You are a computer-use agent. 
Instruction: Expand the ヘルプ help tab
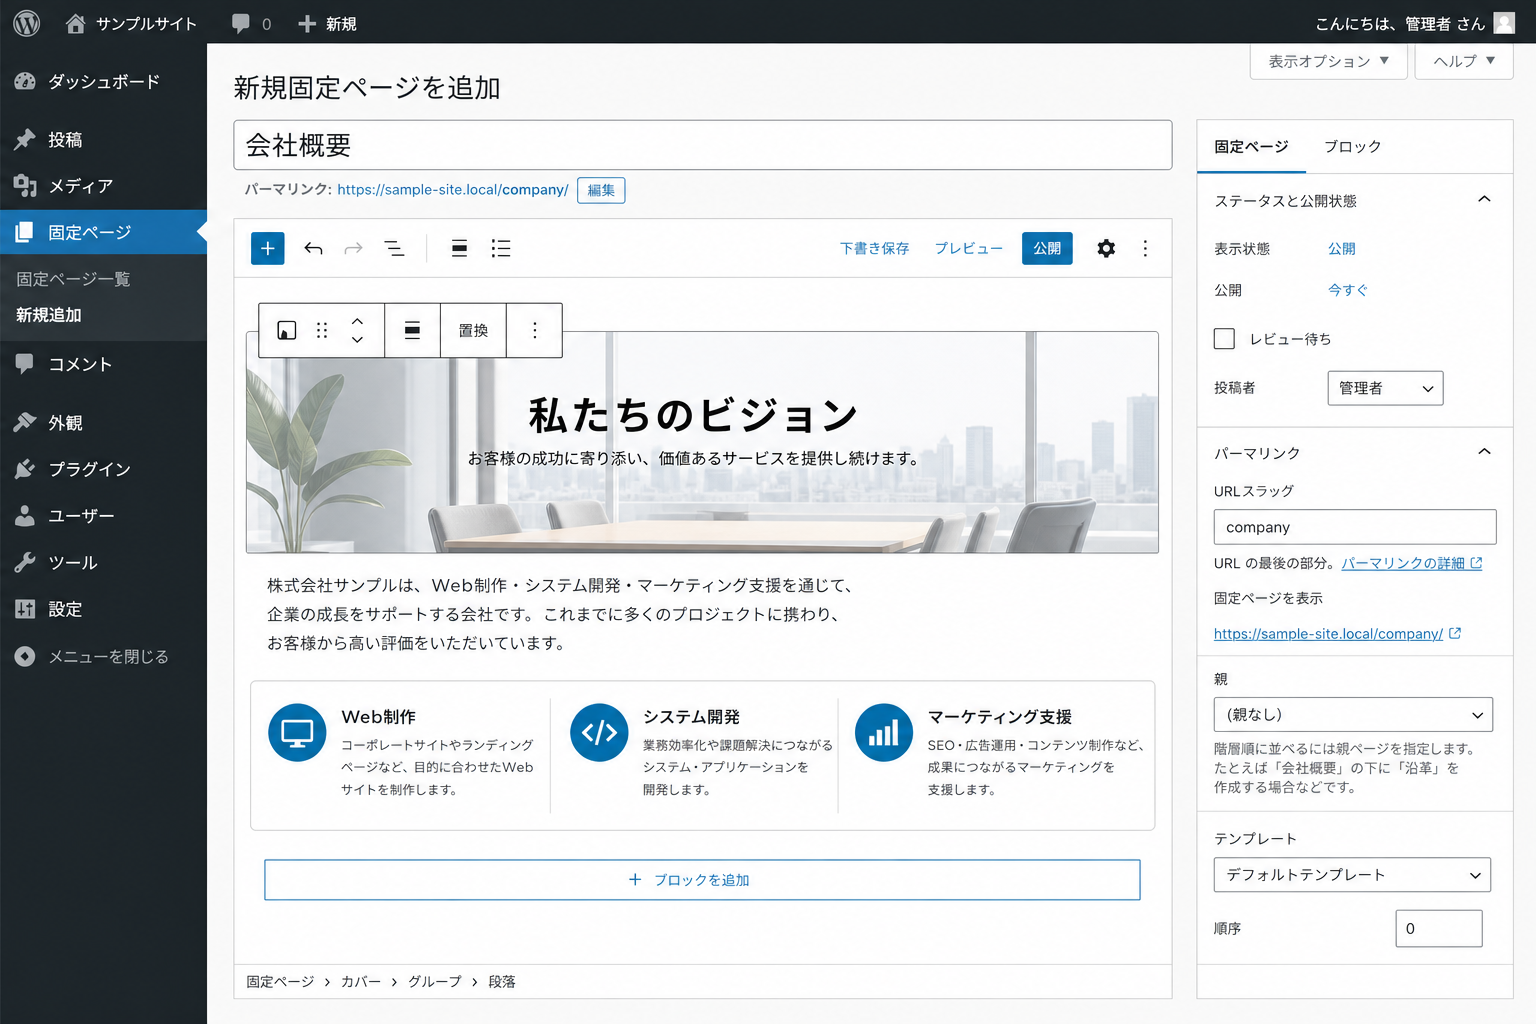point(1464,61)
